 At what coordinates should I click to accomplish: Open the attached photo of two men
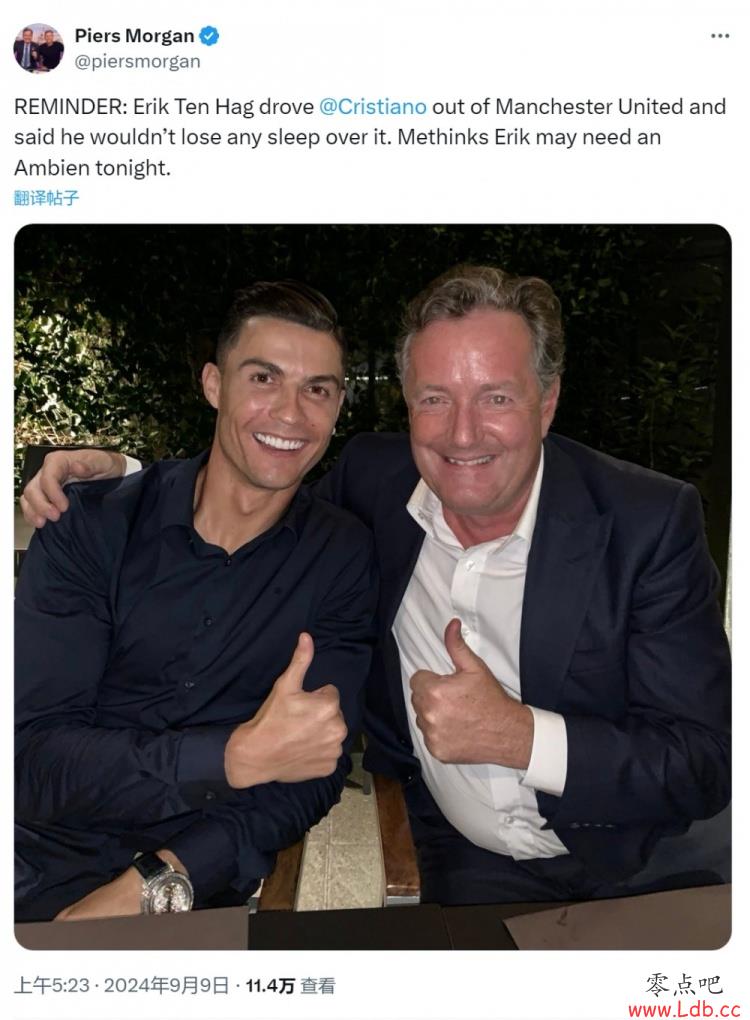(x=373, y=587)
